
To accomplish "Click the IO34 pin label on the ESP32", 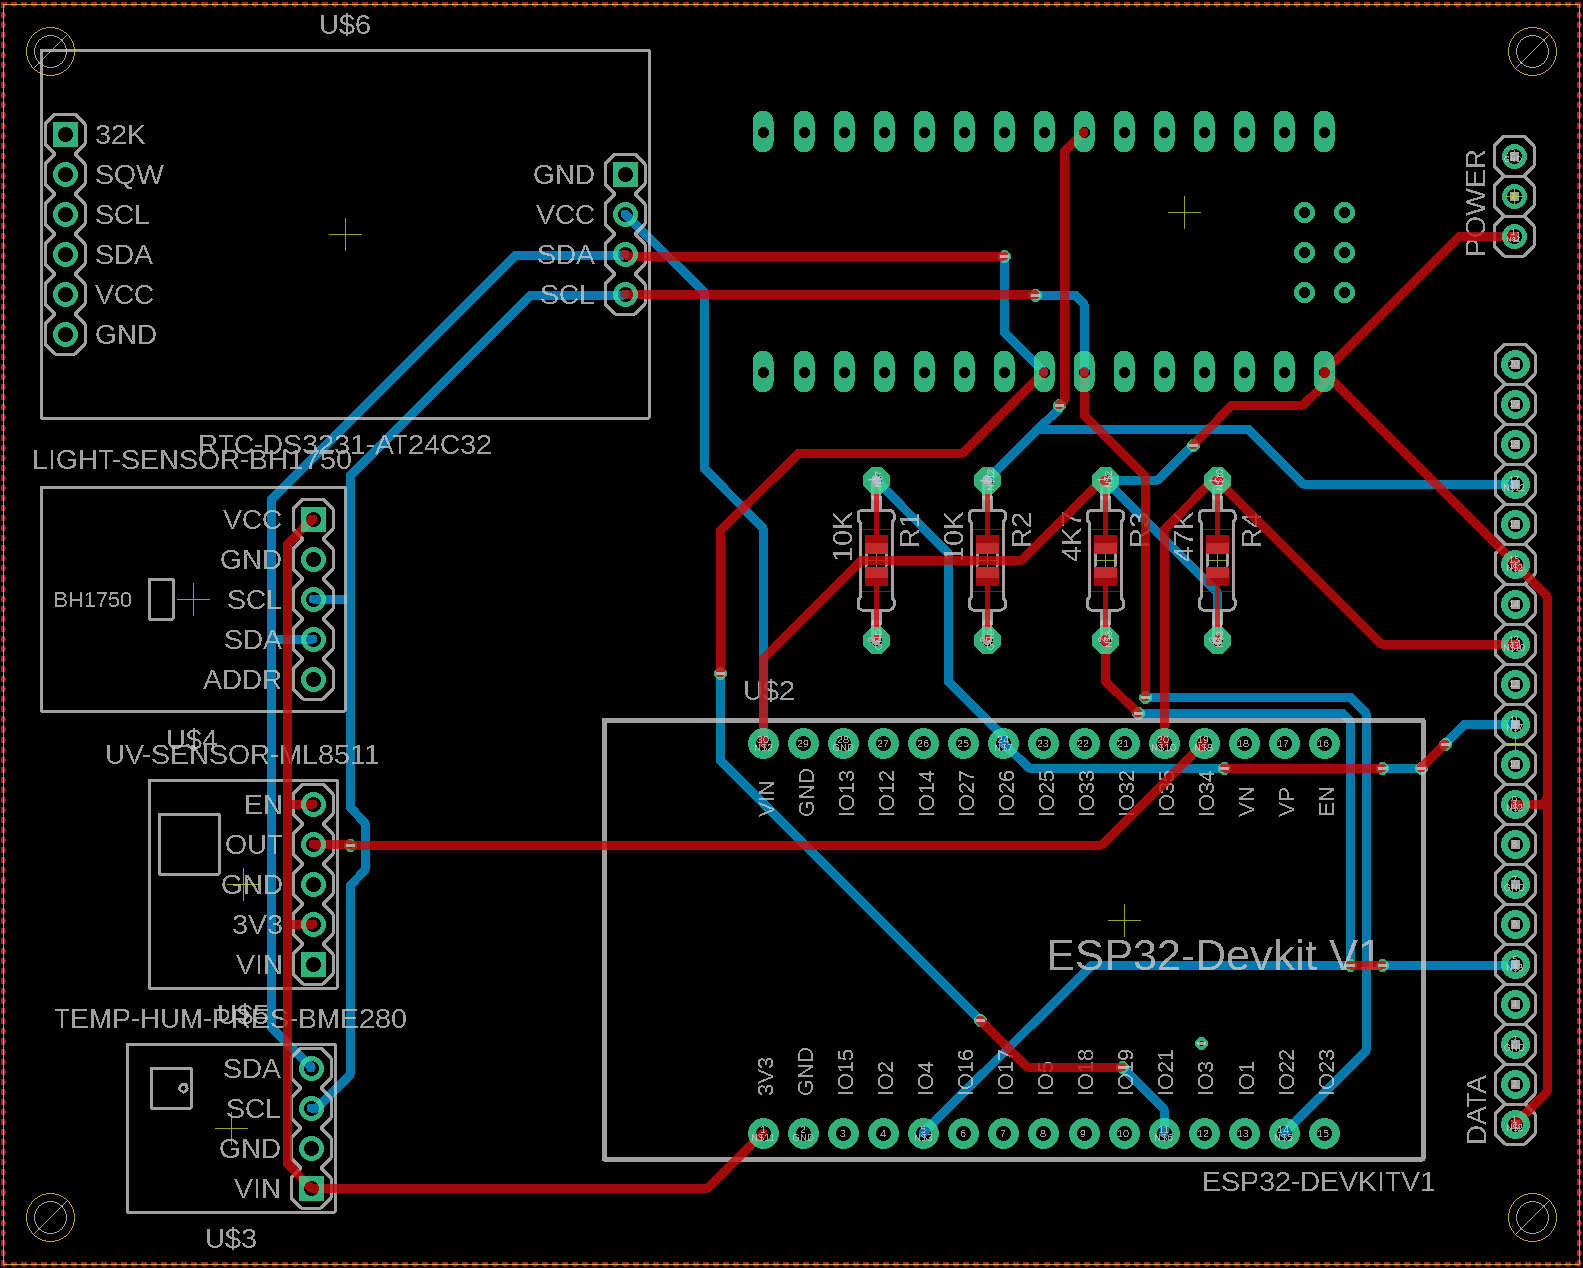I will [x=1206, y=793].
